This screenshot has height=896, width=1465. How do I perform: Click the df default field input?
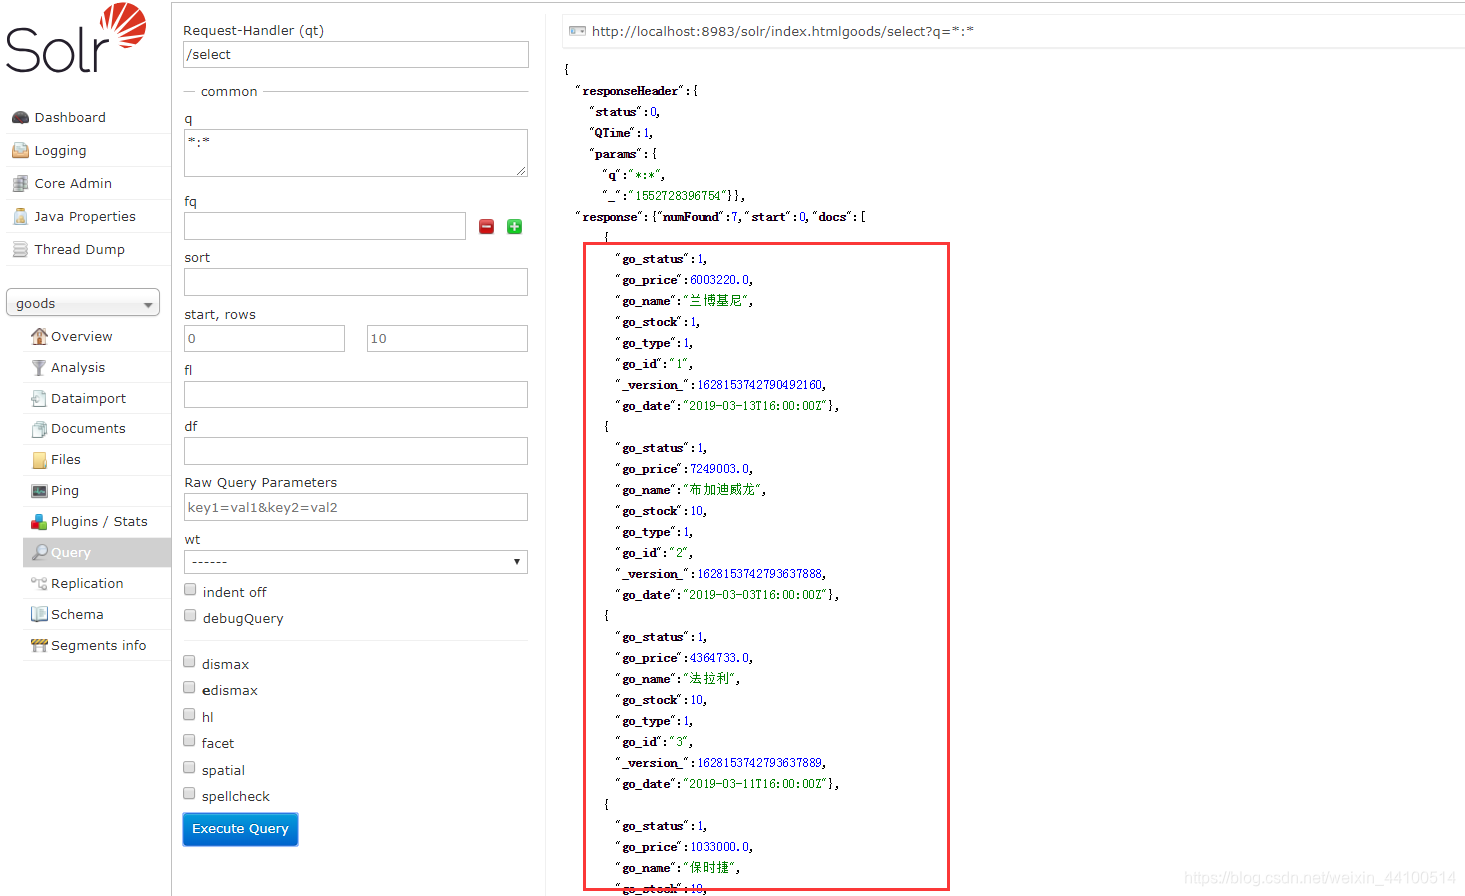(356, 451)
